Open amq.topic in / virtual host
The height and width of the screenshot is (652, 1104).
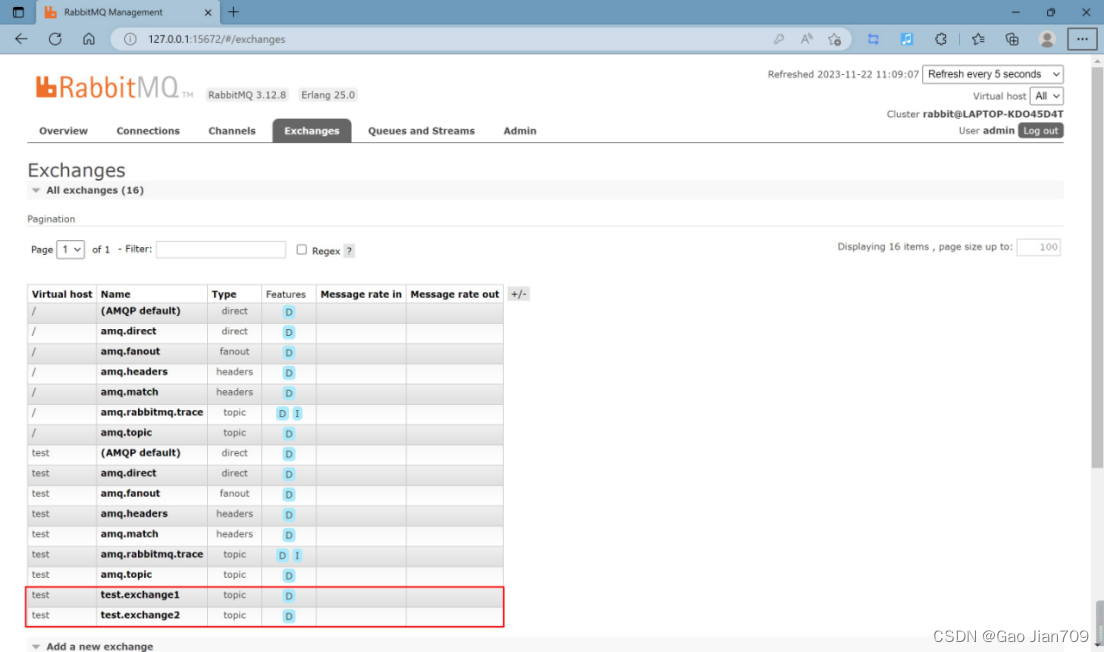point(126,433)
